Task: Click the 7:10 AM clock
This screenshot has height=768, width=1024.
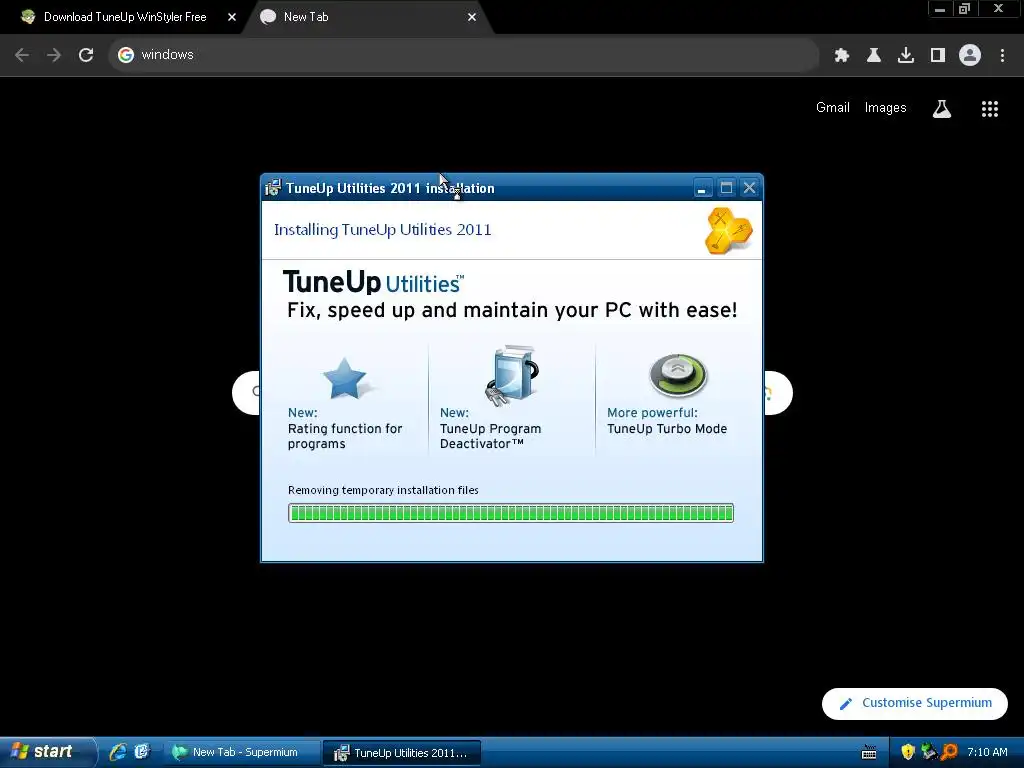Action: click(x=987, y=752)
